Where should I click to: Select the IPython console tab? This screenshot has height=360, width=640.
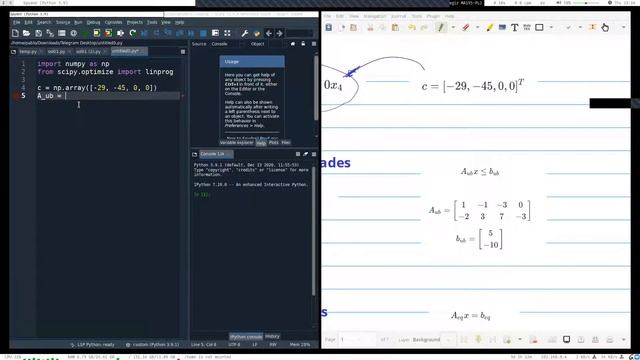click(x=246, y=337)
